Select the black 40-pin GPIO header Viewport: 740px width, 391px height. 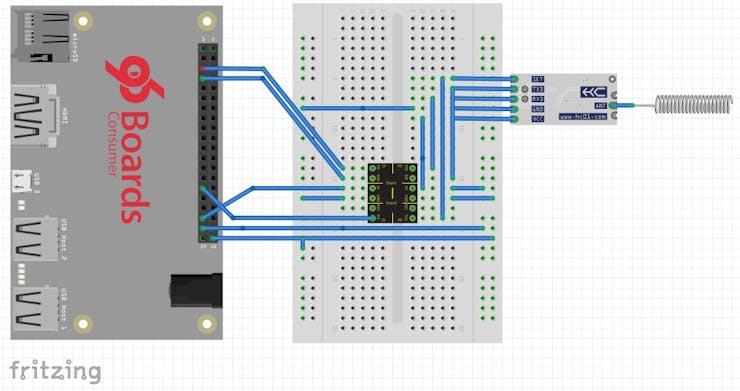(x=208, y=143)
